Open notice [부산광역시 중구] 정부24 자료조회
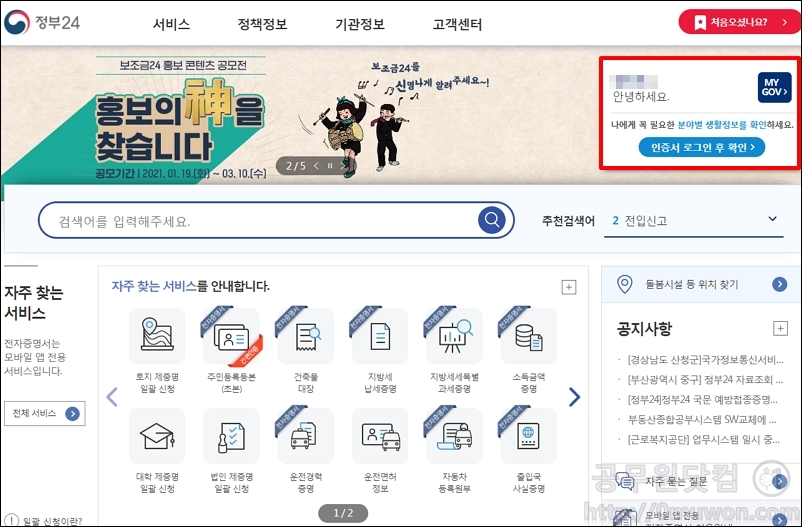The width and height of the screenshot is (802, 527). 705,380
